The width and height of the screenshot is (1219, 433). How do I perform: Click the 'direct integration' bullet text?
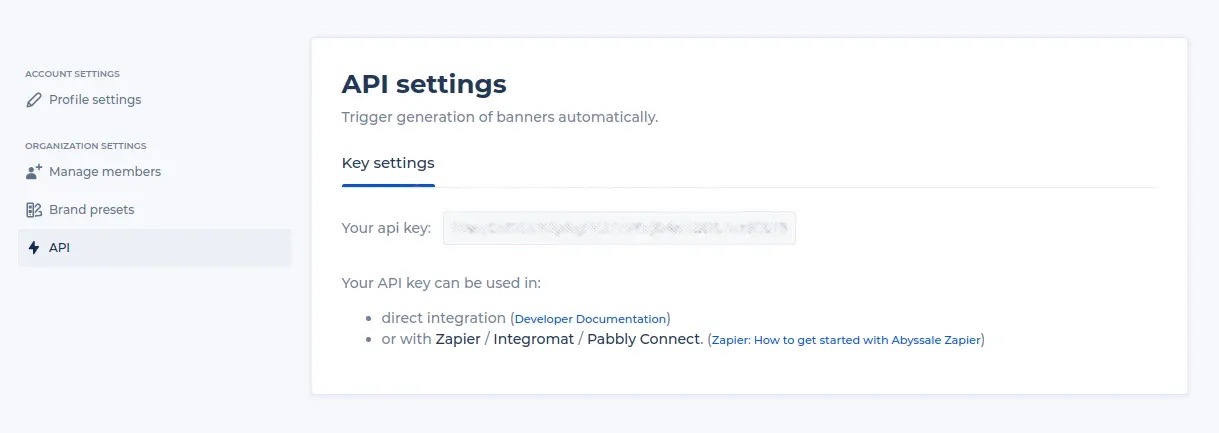[x=444, y=317]
